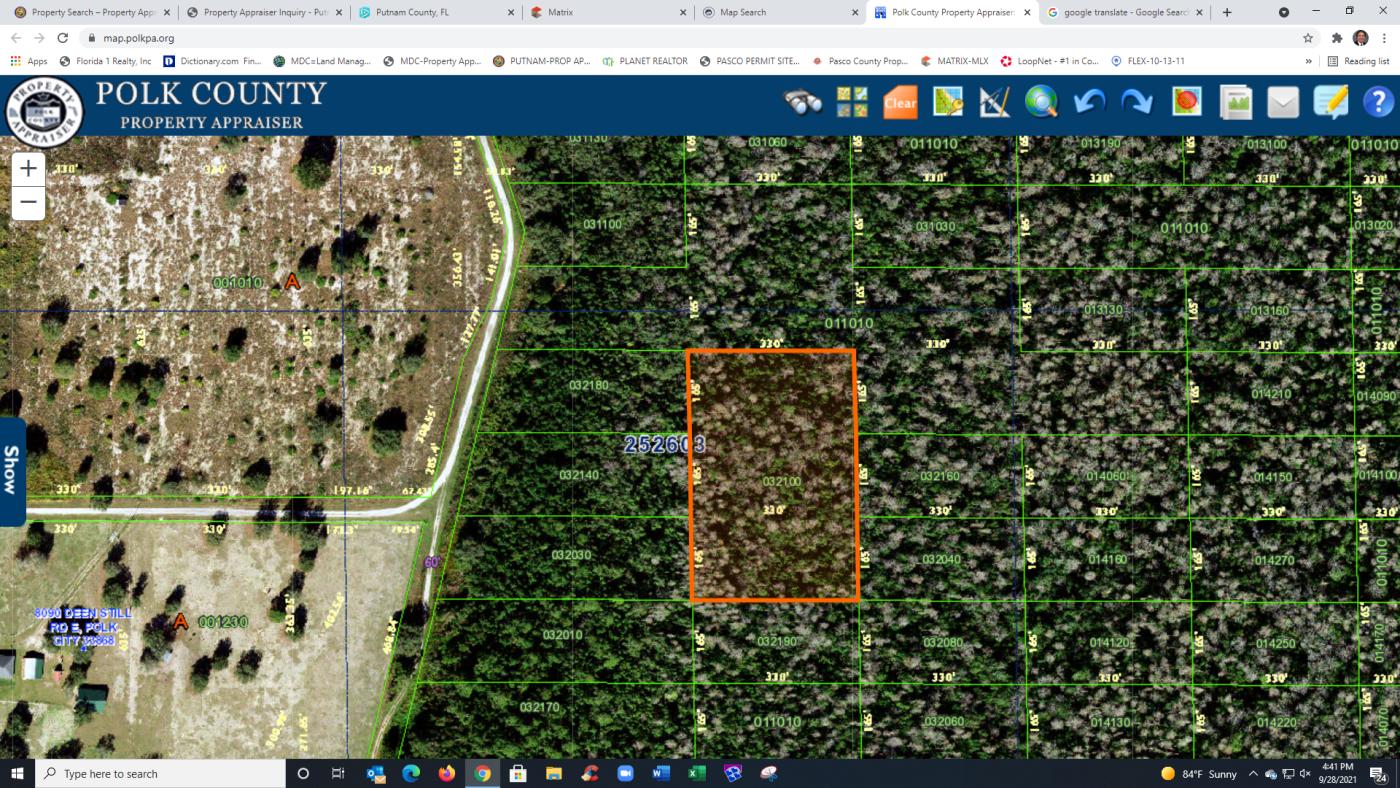
Task: Bookmark this page with the star icon
Action: tap(1308, 38)
